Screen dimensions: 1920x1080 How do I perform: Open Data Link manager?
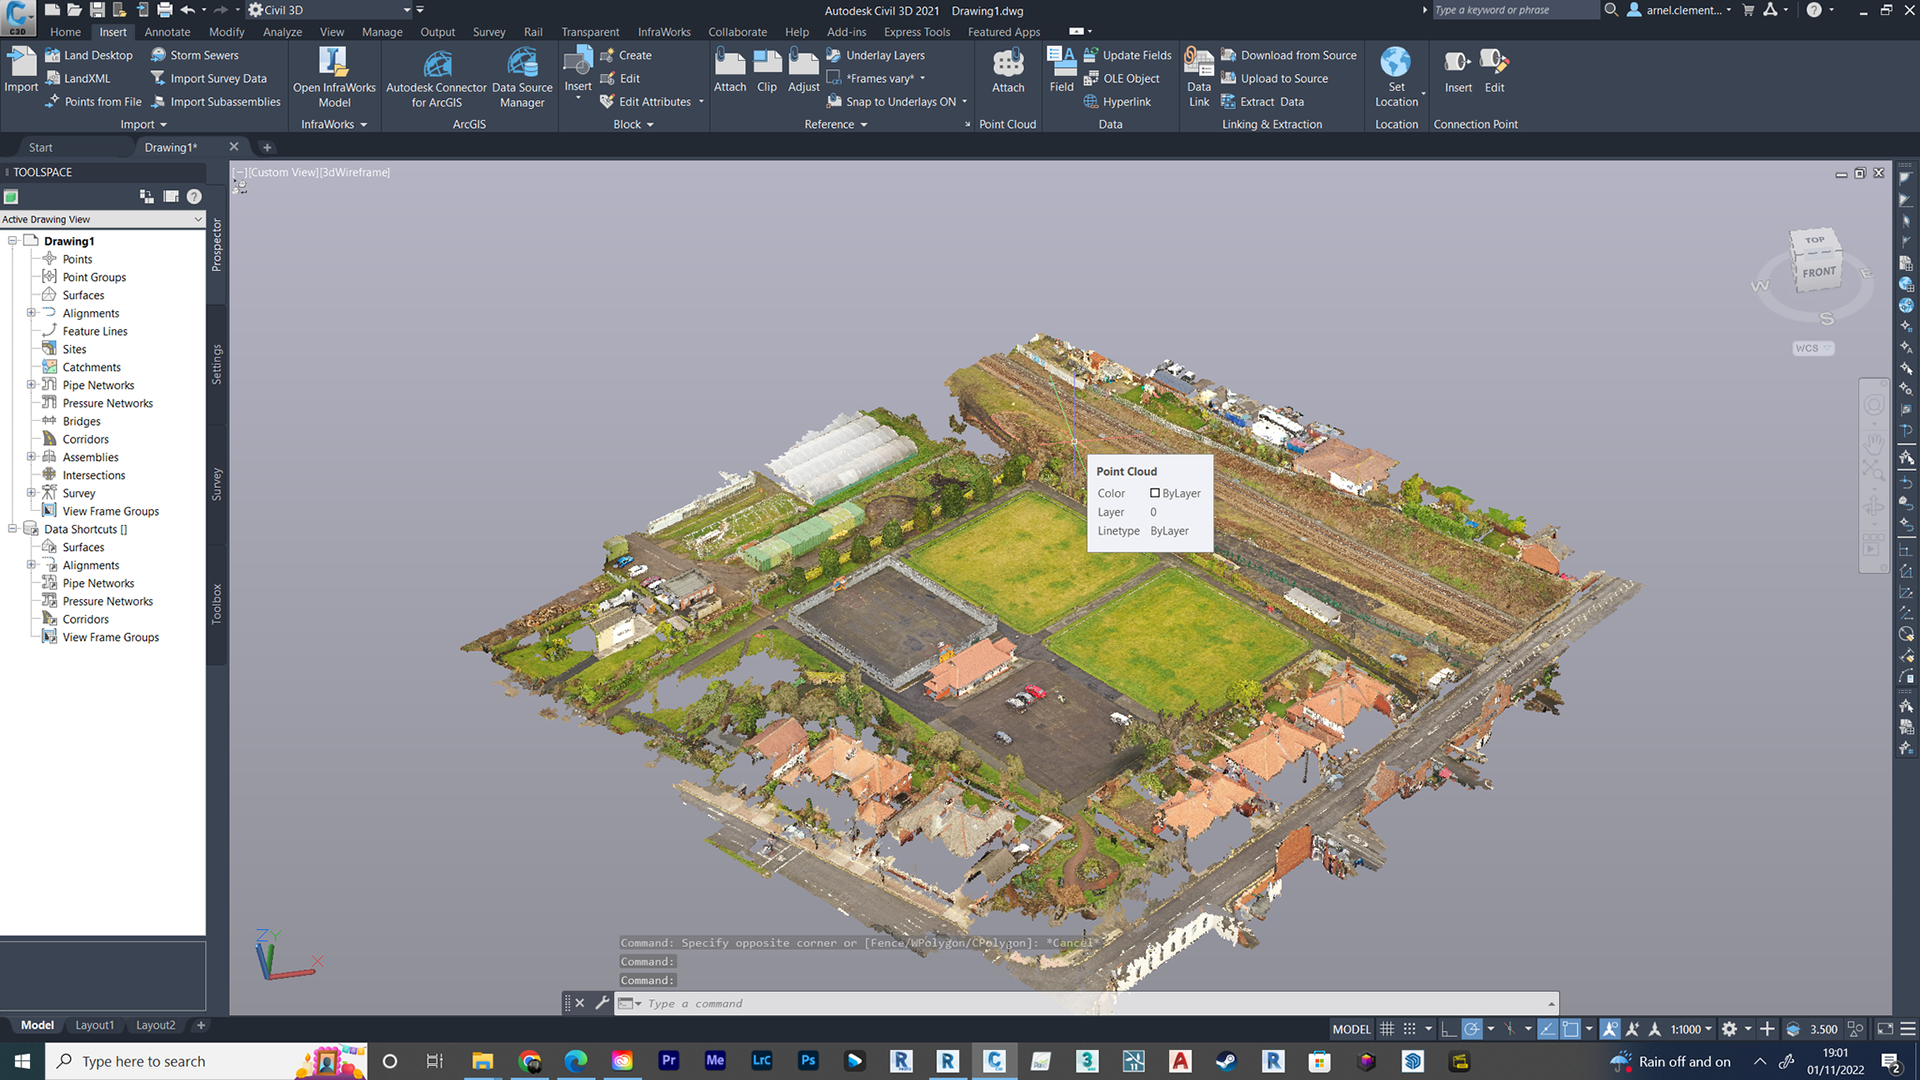click(x=1199, y=78)
